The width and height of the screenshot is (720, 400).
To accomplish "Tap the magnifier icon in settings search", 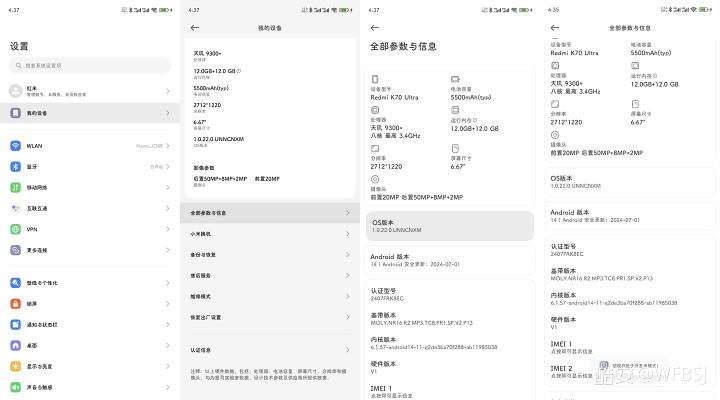I will [x=18, y=66].
